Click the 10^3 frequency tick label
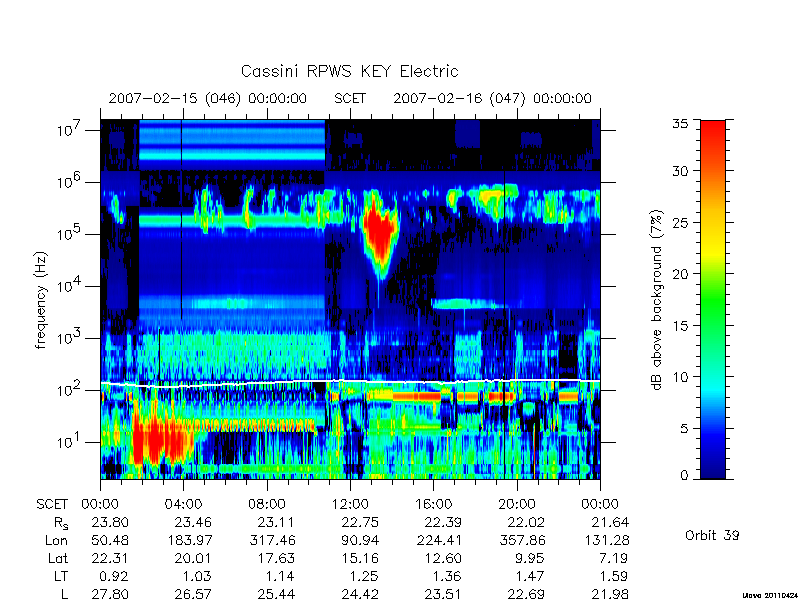The image size is (800, 600). tap(69, 338)
